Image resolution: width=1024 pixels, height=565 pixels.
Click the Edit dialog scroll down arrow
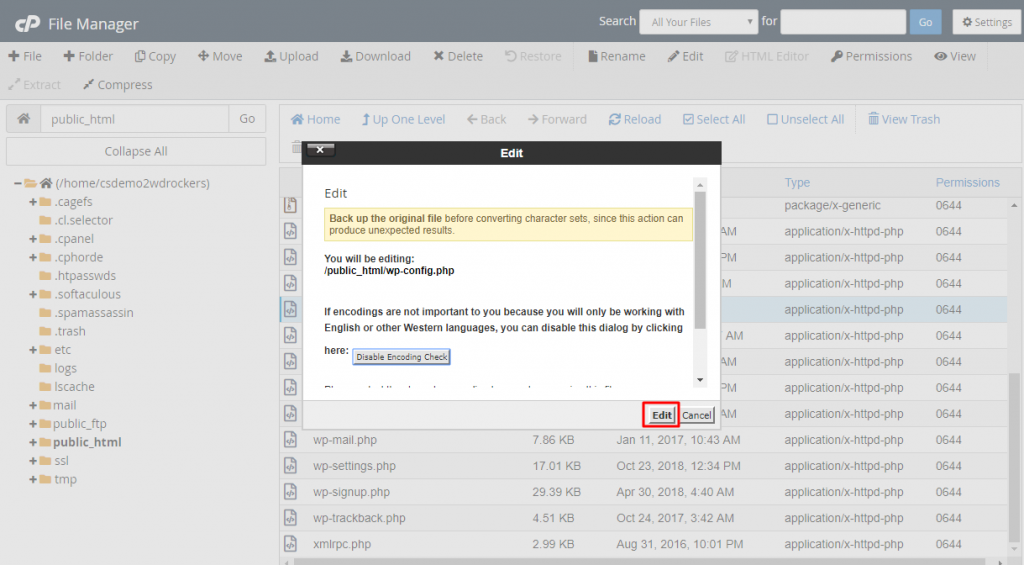[700, 380]
